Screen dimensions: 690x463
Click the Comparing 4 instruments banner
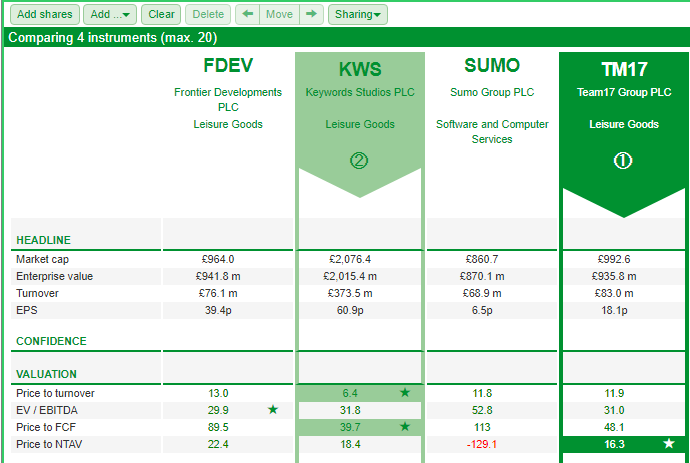tap(347, 37)
